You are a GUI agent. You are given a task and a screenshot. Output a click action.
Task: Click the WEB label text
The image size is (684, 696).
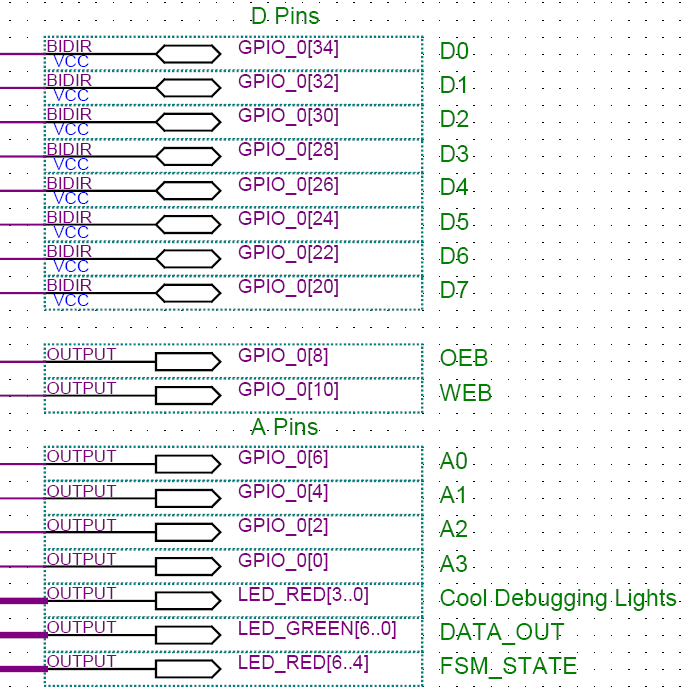click(x=466, y=393)
